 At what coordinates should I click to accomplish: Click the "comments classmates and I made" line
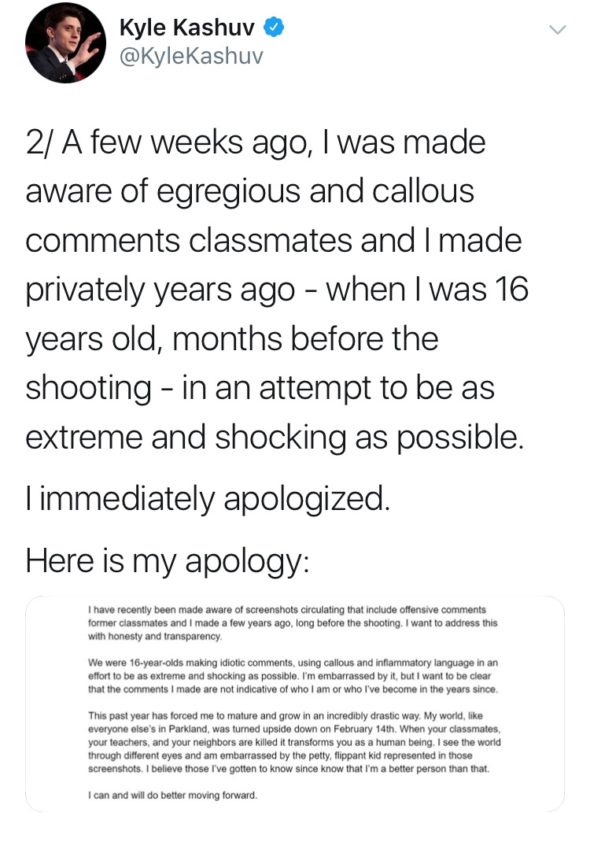point(273,241)
